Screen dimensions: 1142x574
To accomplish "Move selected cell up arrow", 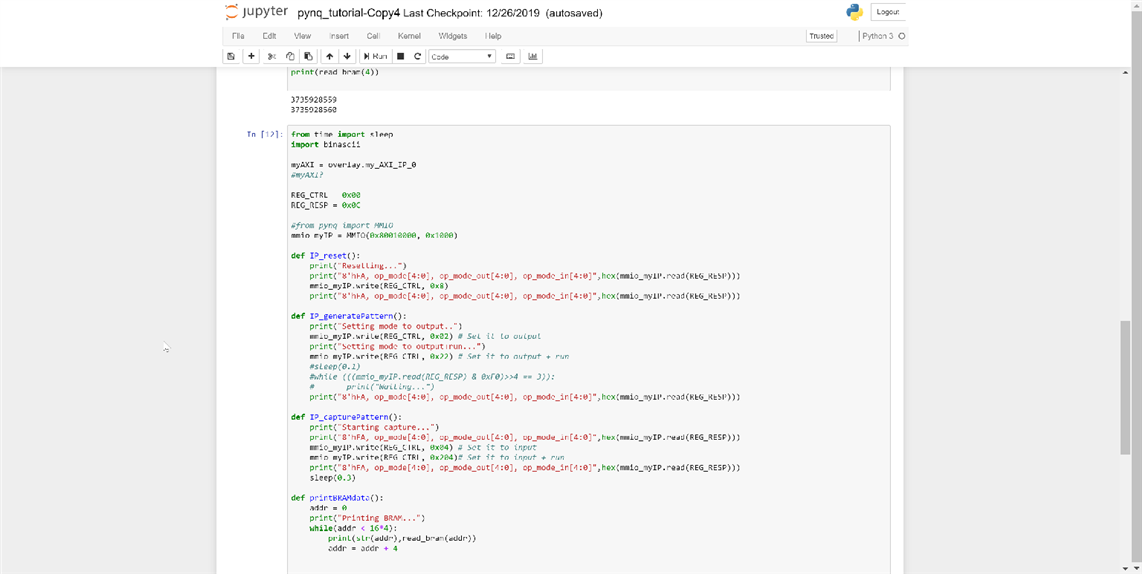I will click(x=329, y=57).
